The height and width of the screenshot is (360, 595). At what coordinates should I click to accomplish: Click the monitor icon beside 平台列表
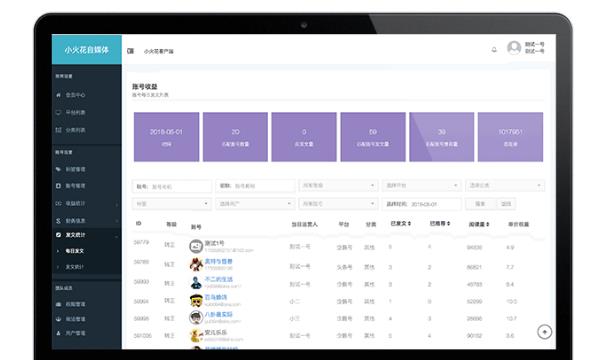(58, 112)
